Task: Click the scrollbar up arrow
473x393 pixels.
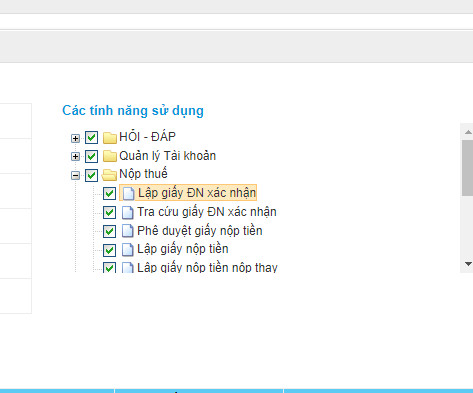Action: [x=468, y=132]
